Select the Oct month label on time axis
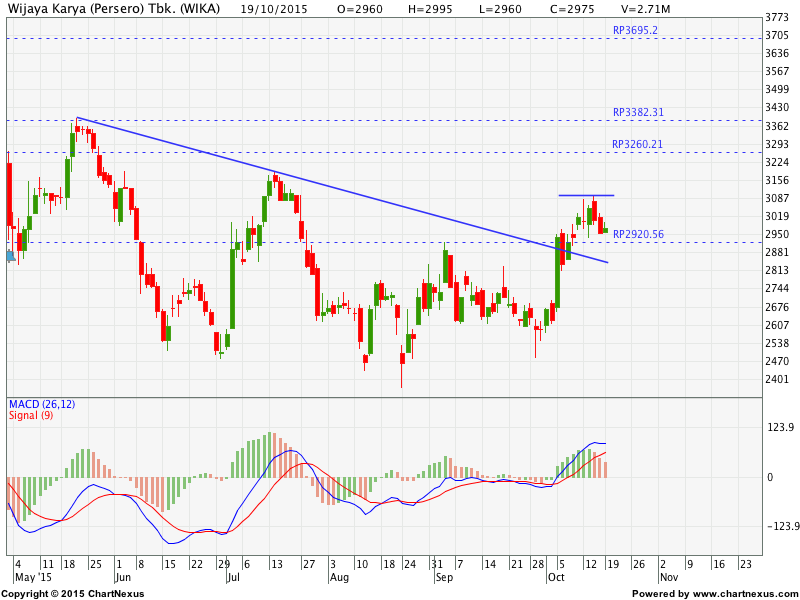 555,577
